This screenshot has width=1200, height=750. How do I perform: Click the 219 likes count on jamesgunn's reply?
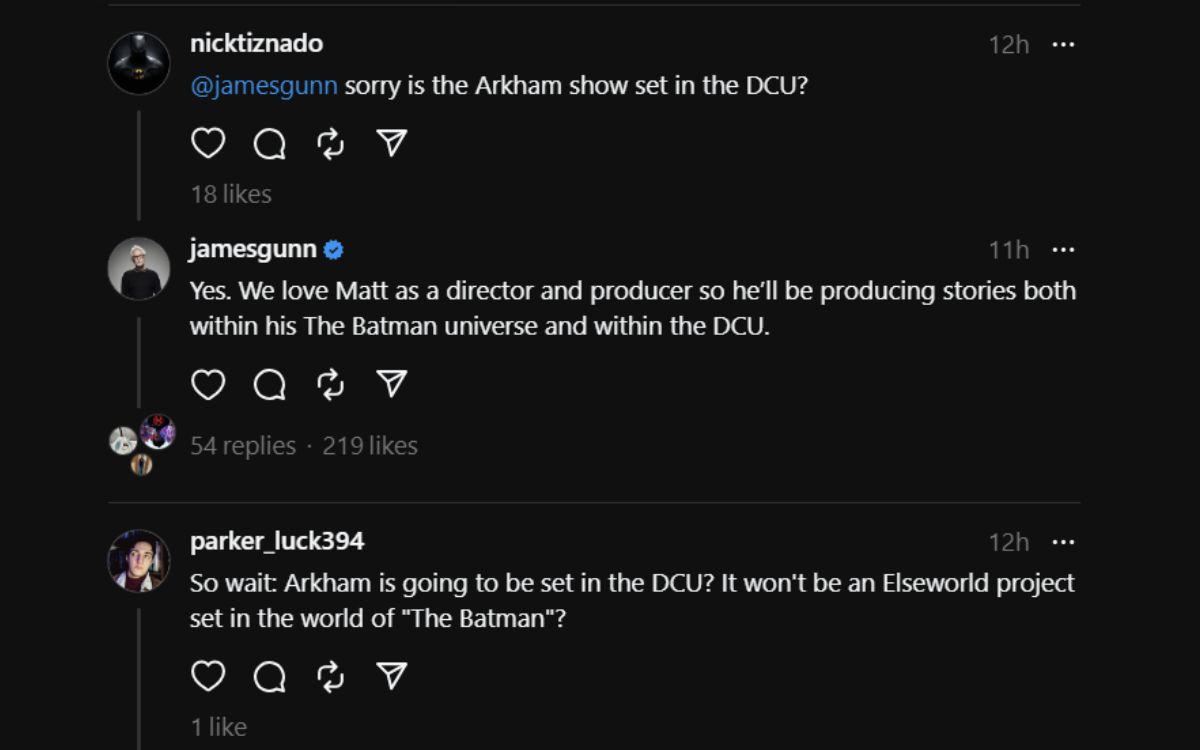(x=369, y=445)
